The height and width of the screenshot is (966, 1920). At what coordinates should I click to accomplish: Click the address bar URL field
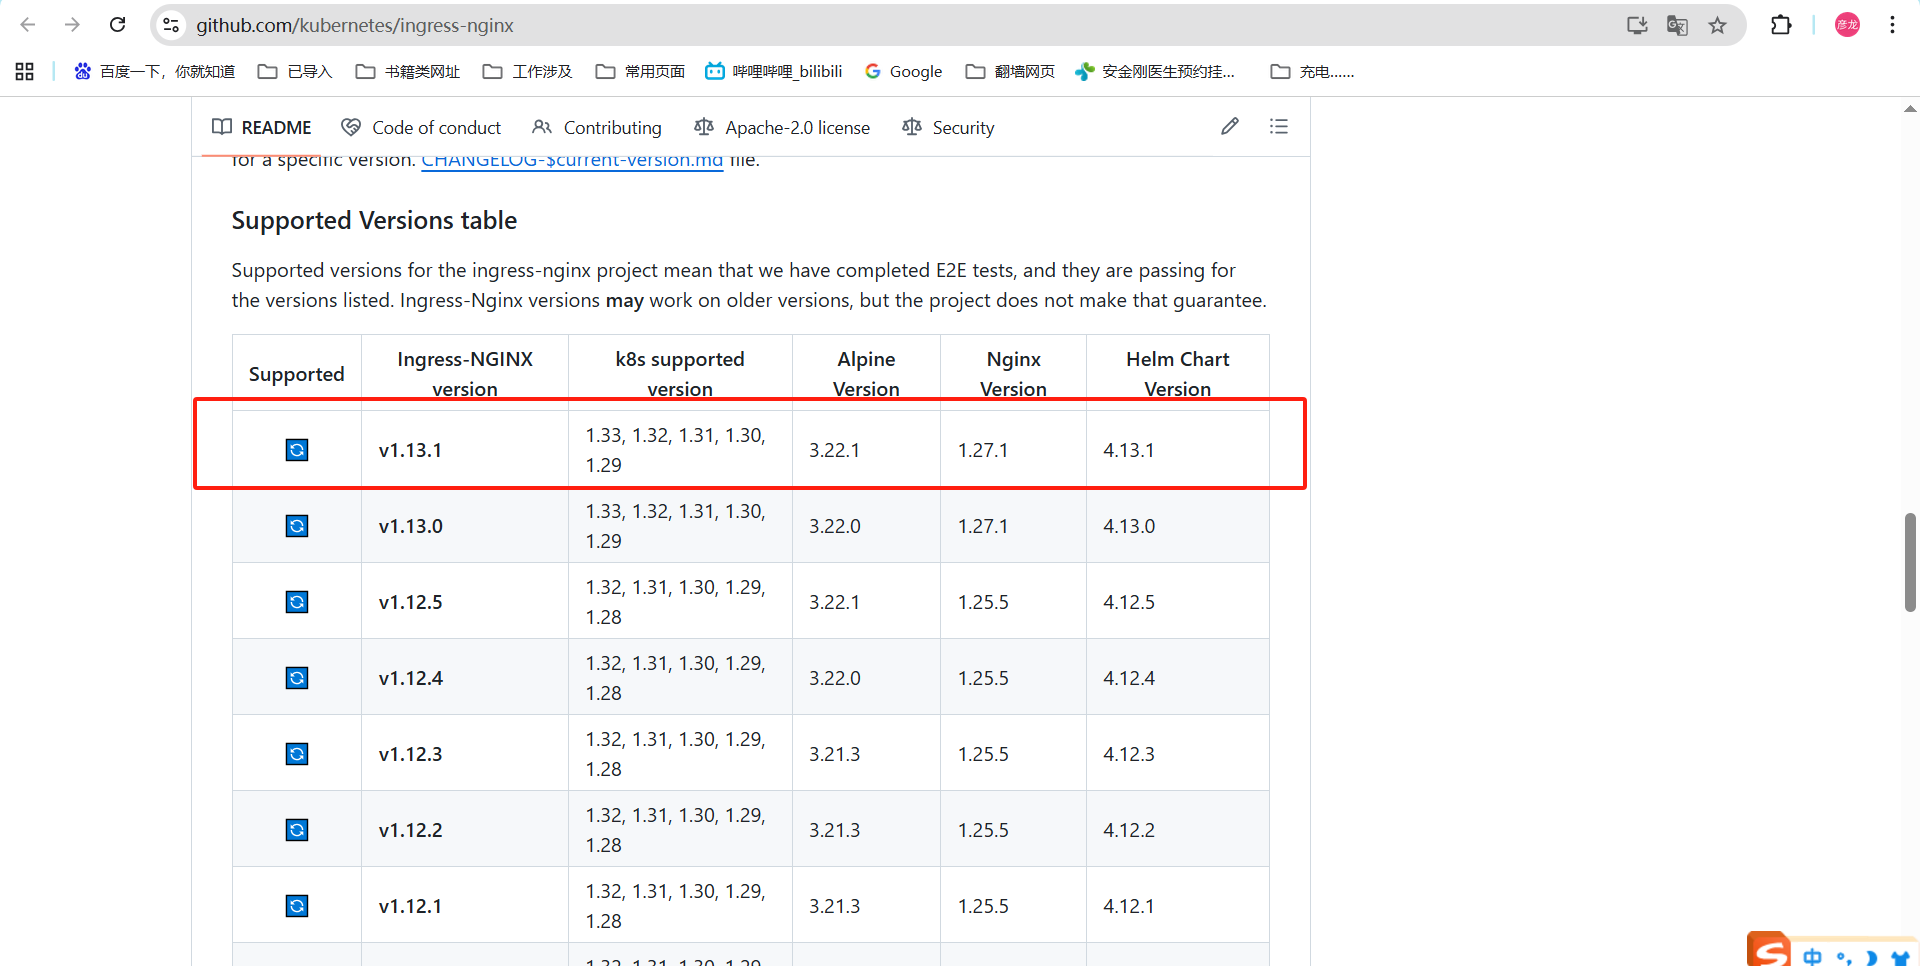click(x=900, y=25)
